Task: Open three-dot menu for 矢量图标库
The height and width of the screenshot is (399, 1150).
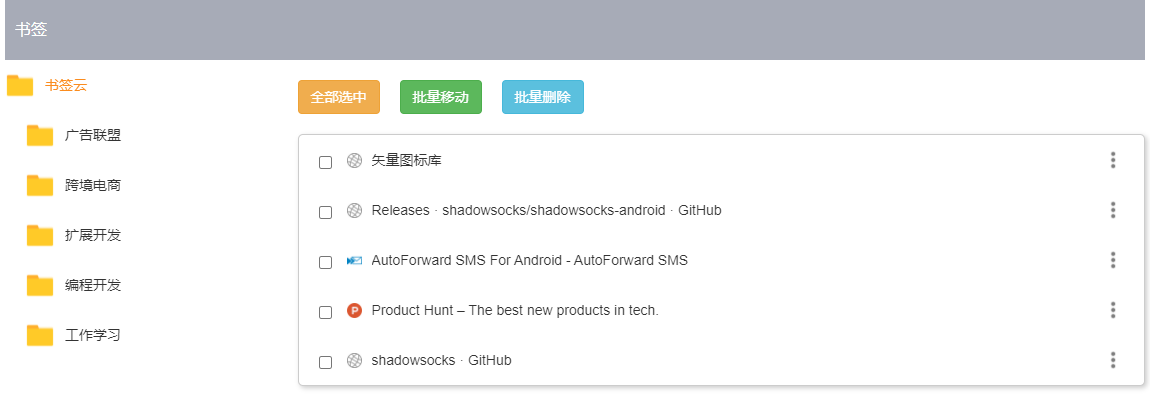Action: pyautogui.click(x=1113, y=160)
